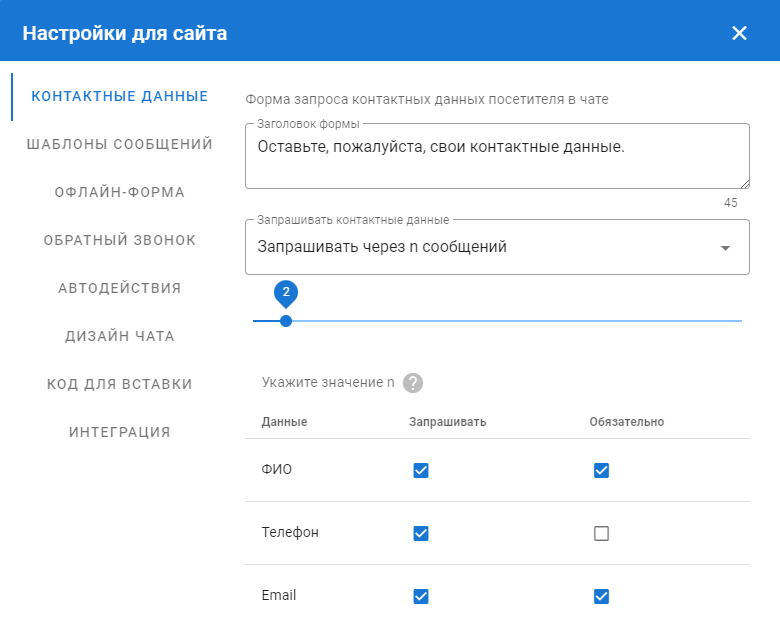Open the Контактные данные tab
Image resolution: width=780 pixels, height=620 pixels.
pos(120,96)
